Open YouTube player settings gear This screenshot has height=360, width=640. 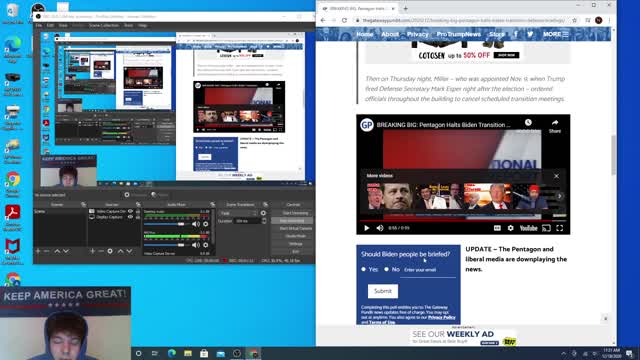point(511,228)
